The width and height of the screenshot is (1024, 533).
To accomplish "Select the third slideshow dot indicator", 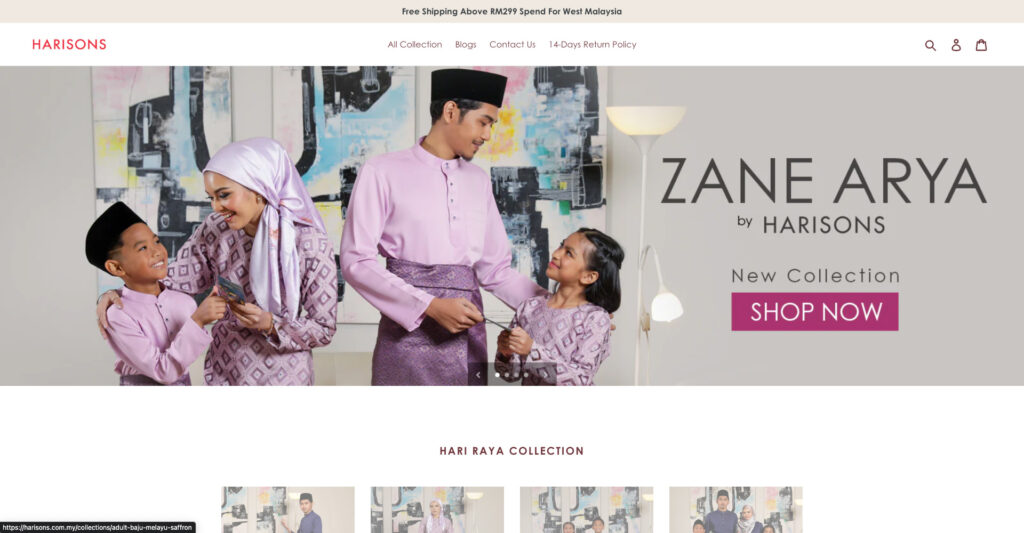I will tap(516, 375).
